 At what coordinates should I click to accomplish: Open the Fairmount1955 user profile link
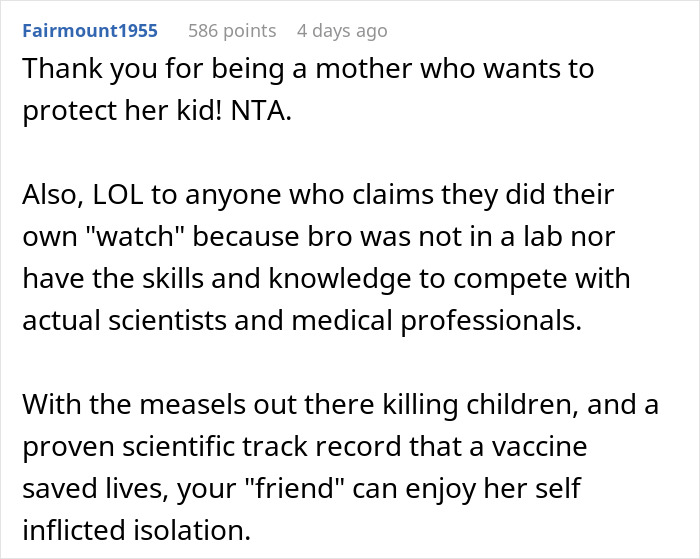(x=89, y=31)
